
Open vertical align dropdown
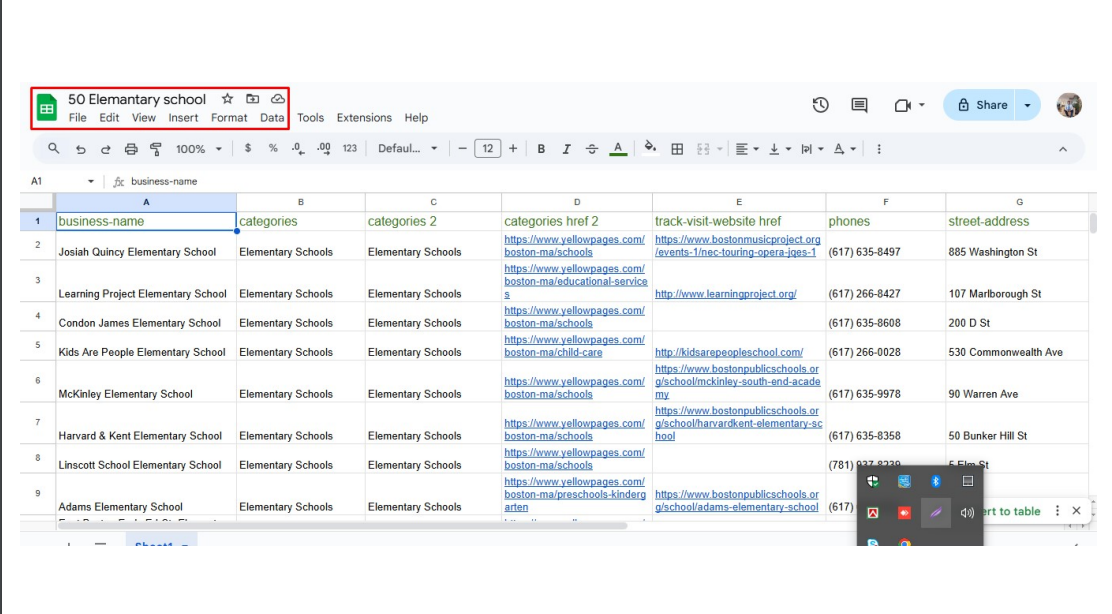click(x=779, y=149)
